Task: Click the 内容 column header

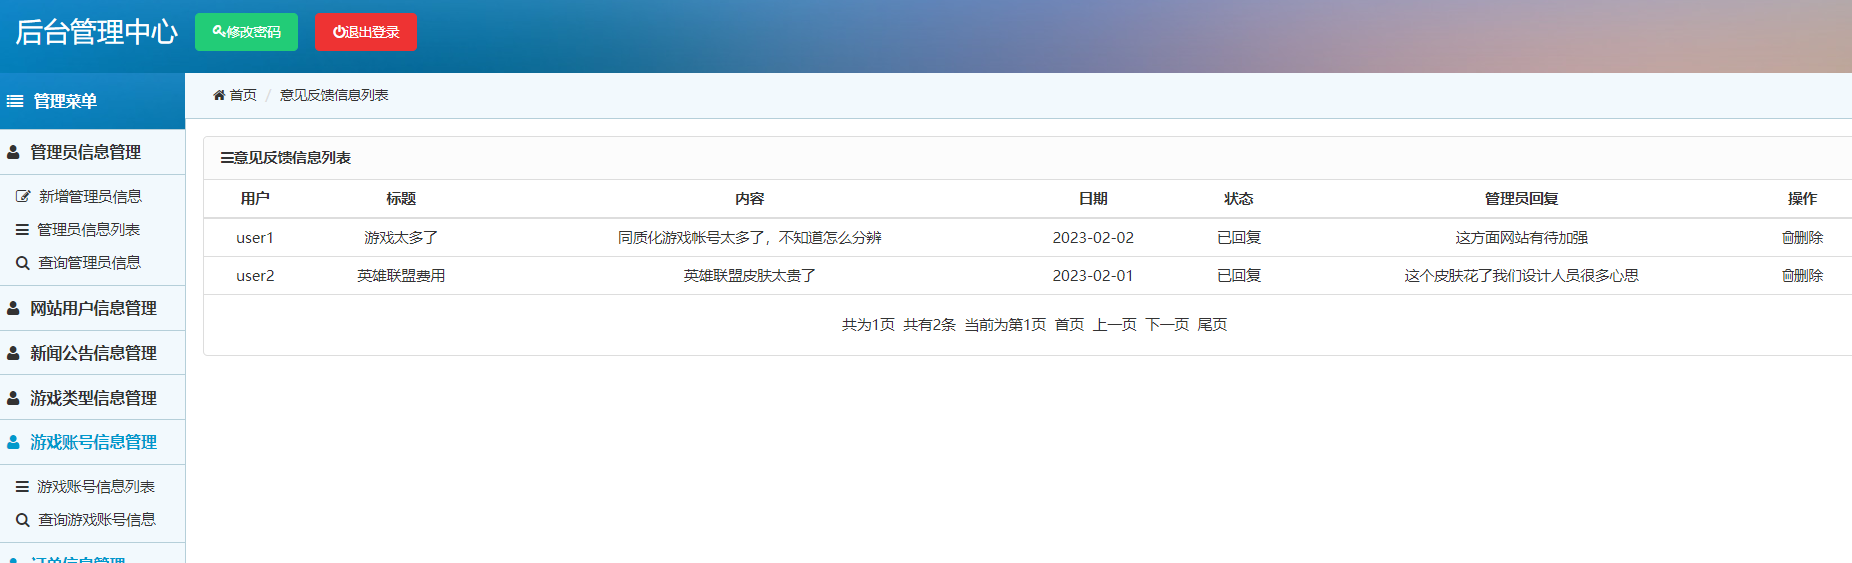Action: click(750, 199)
